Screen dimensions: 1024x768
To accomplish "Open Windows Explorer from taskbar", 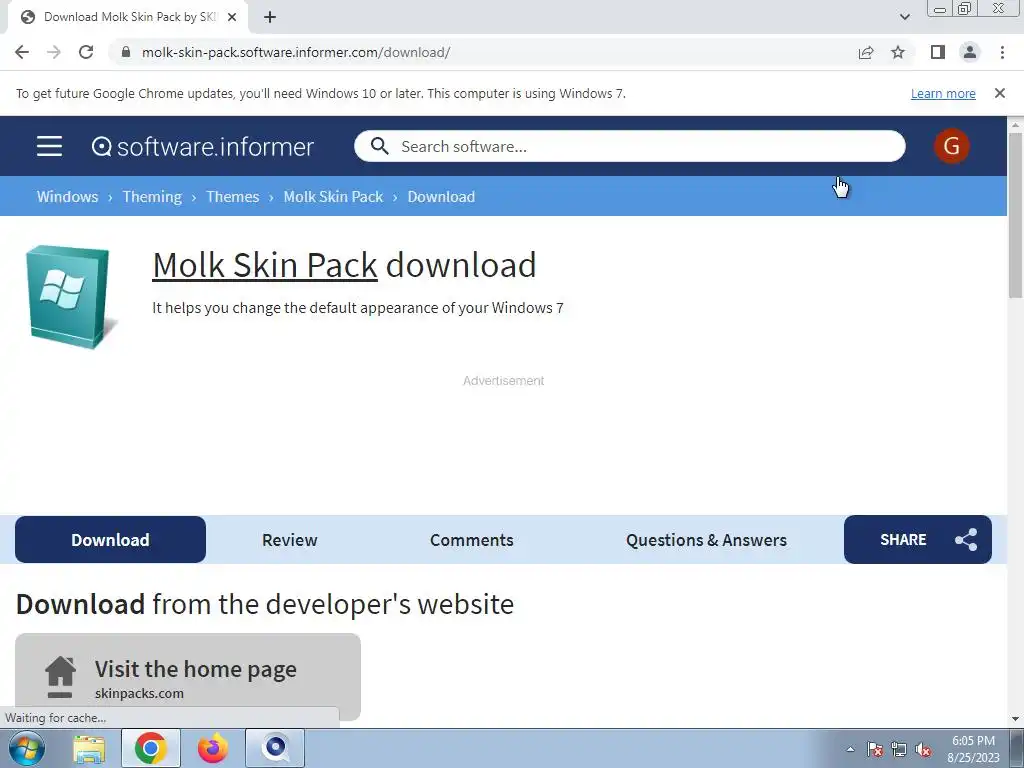I will (89, 748).
